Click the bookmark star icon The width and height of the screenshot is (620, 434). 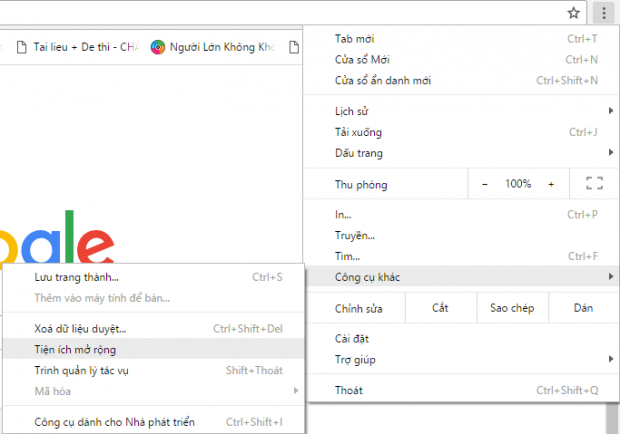[574, 13]
